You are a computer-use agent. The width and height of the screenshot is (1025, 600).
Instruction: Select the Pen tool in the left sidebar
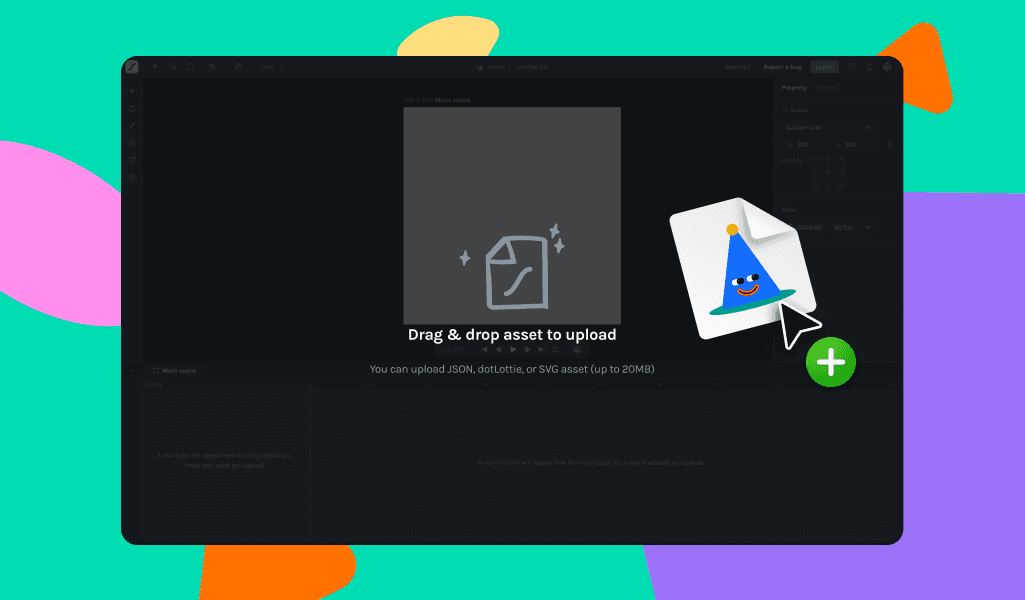(x=131, y=125)
